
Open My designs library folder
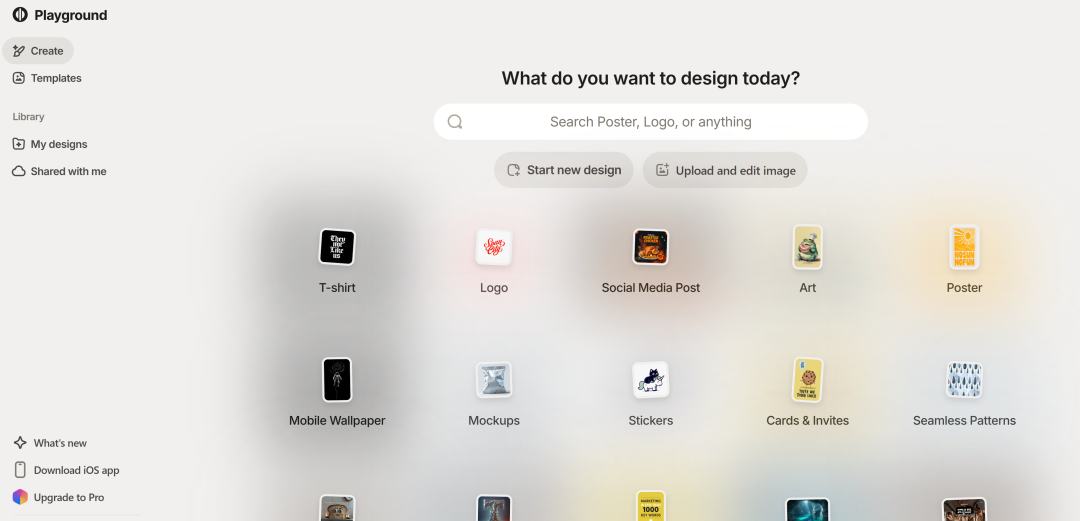50,144
